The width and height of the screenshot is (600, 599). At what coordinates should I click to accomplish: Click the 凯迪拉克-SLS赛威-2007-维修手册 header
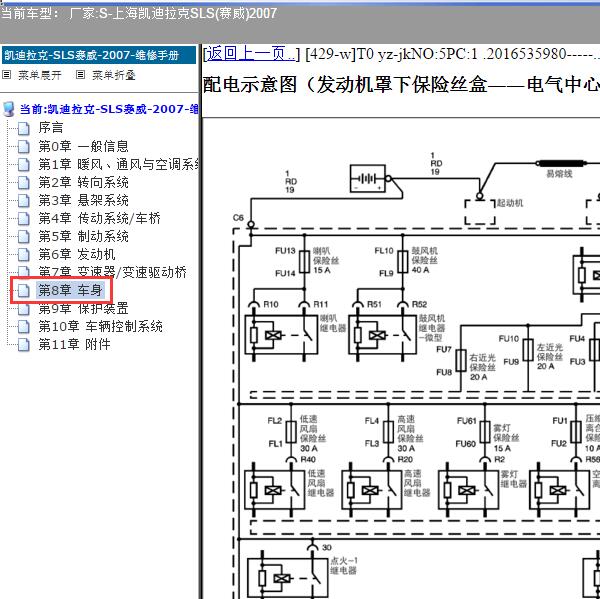[x=99, y=55]
